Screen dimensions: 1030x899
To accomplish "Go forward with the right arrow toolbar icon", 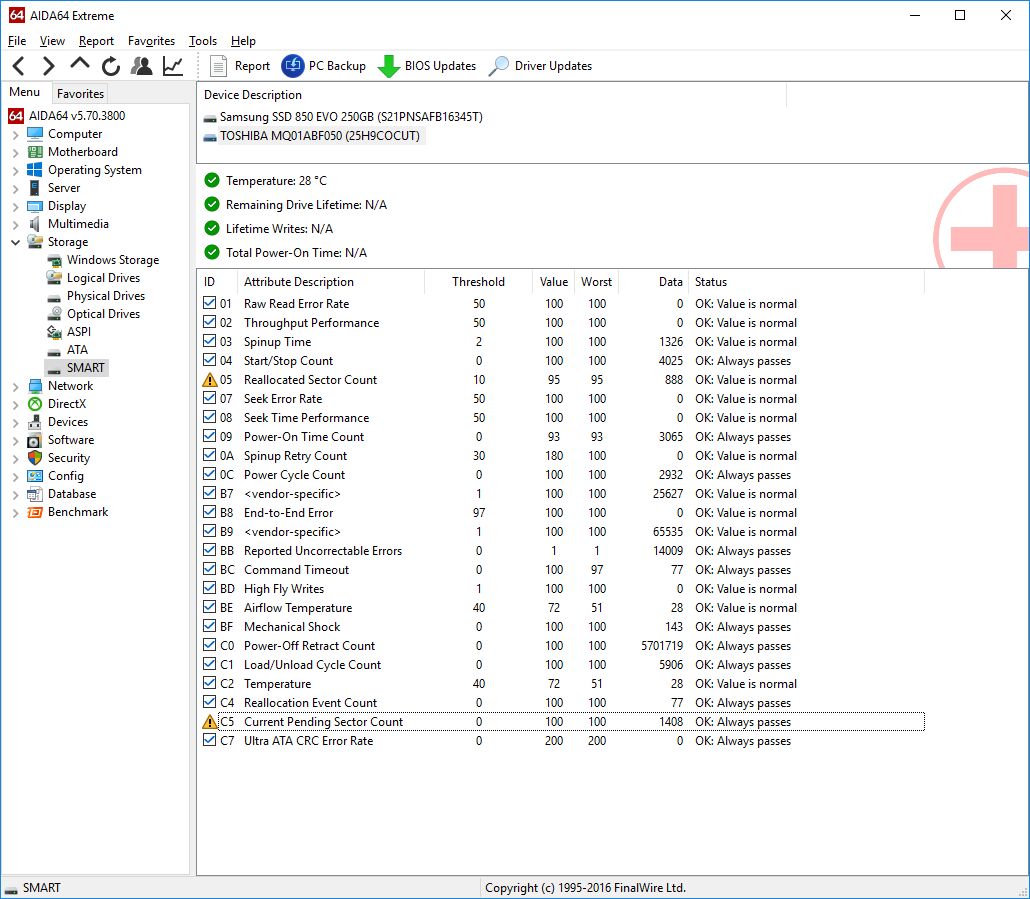I will point(49,66).
